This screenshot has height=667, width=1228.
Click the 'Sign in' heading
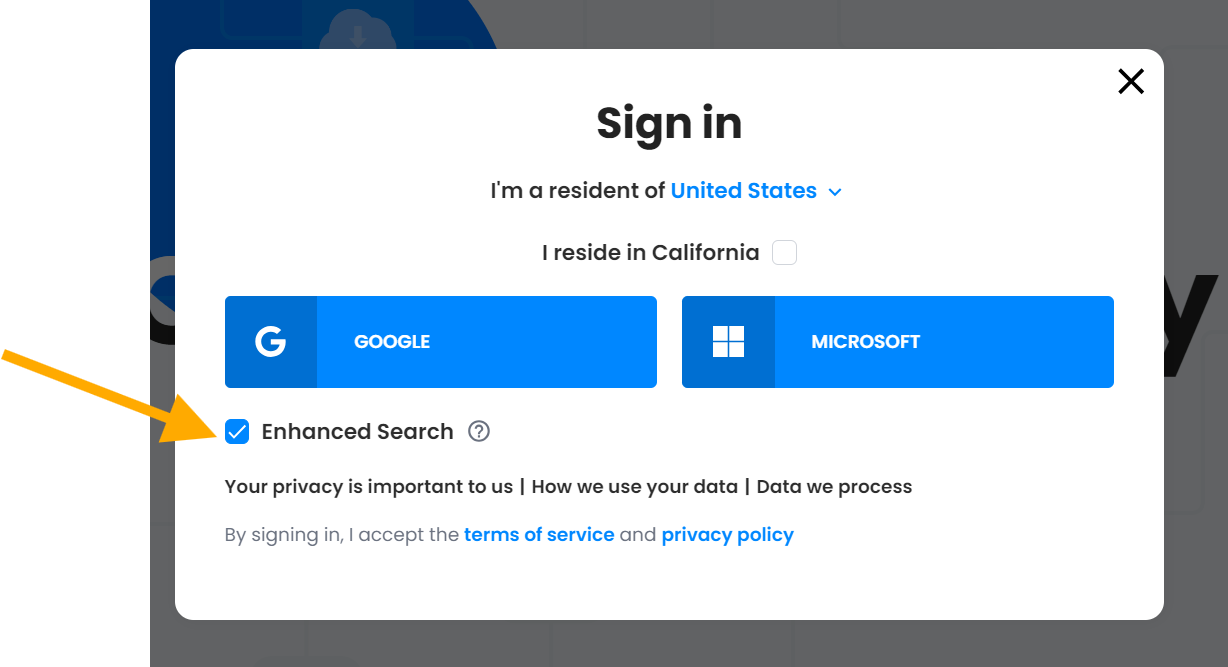pyautogui.click(x=669, y=123)
